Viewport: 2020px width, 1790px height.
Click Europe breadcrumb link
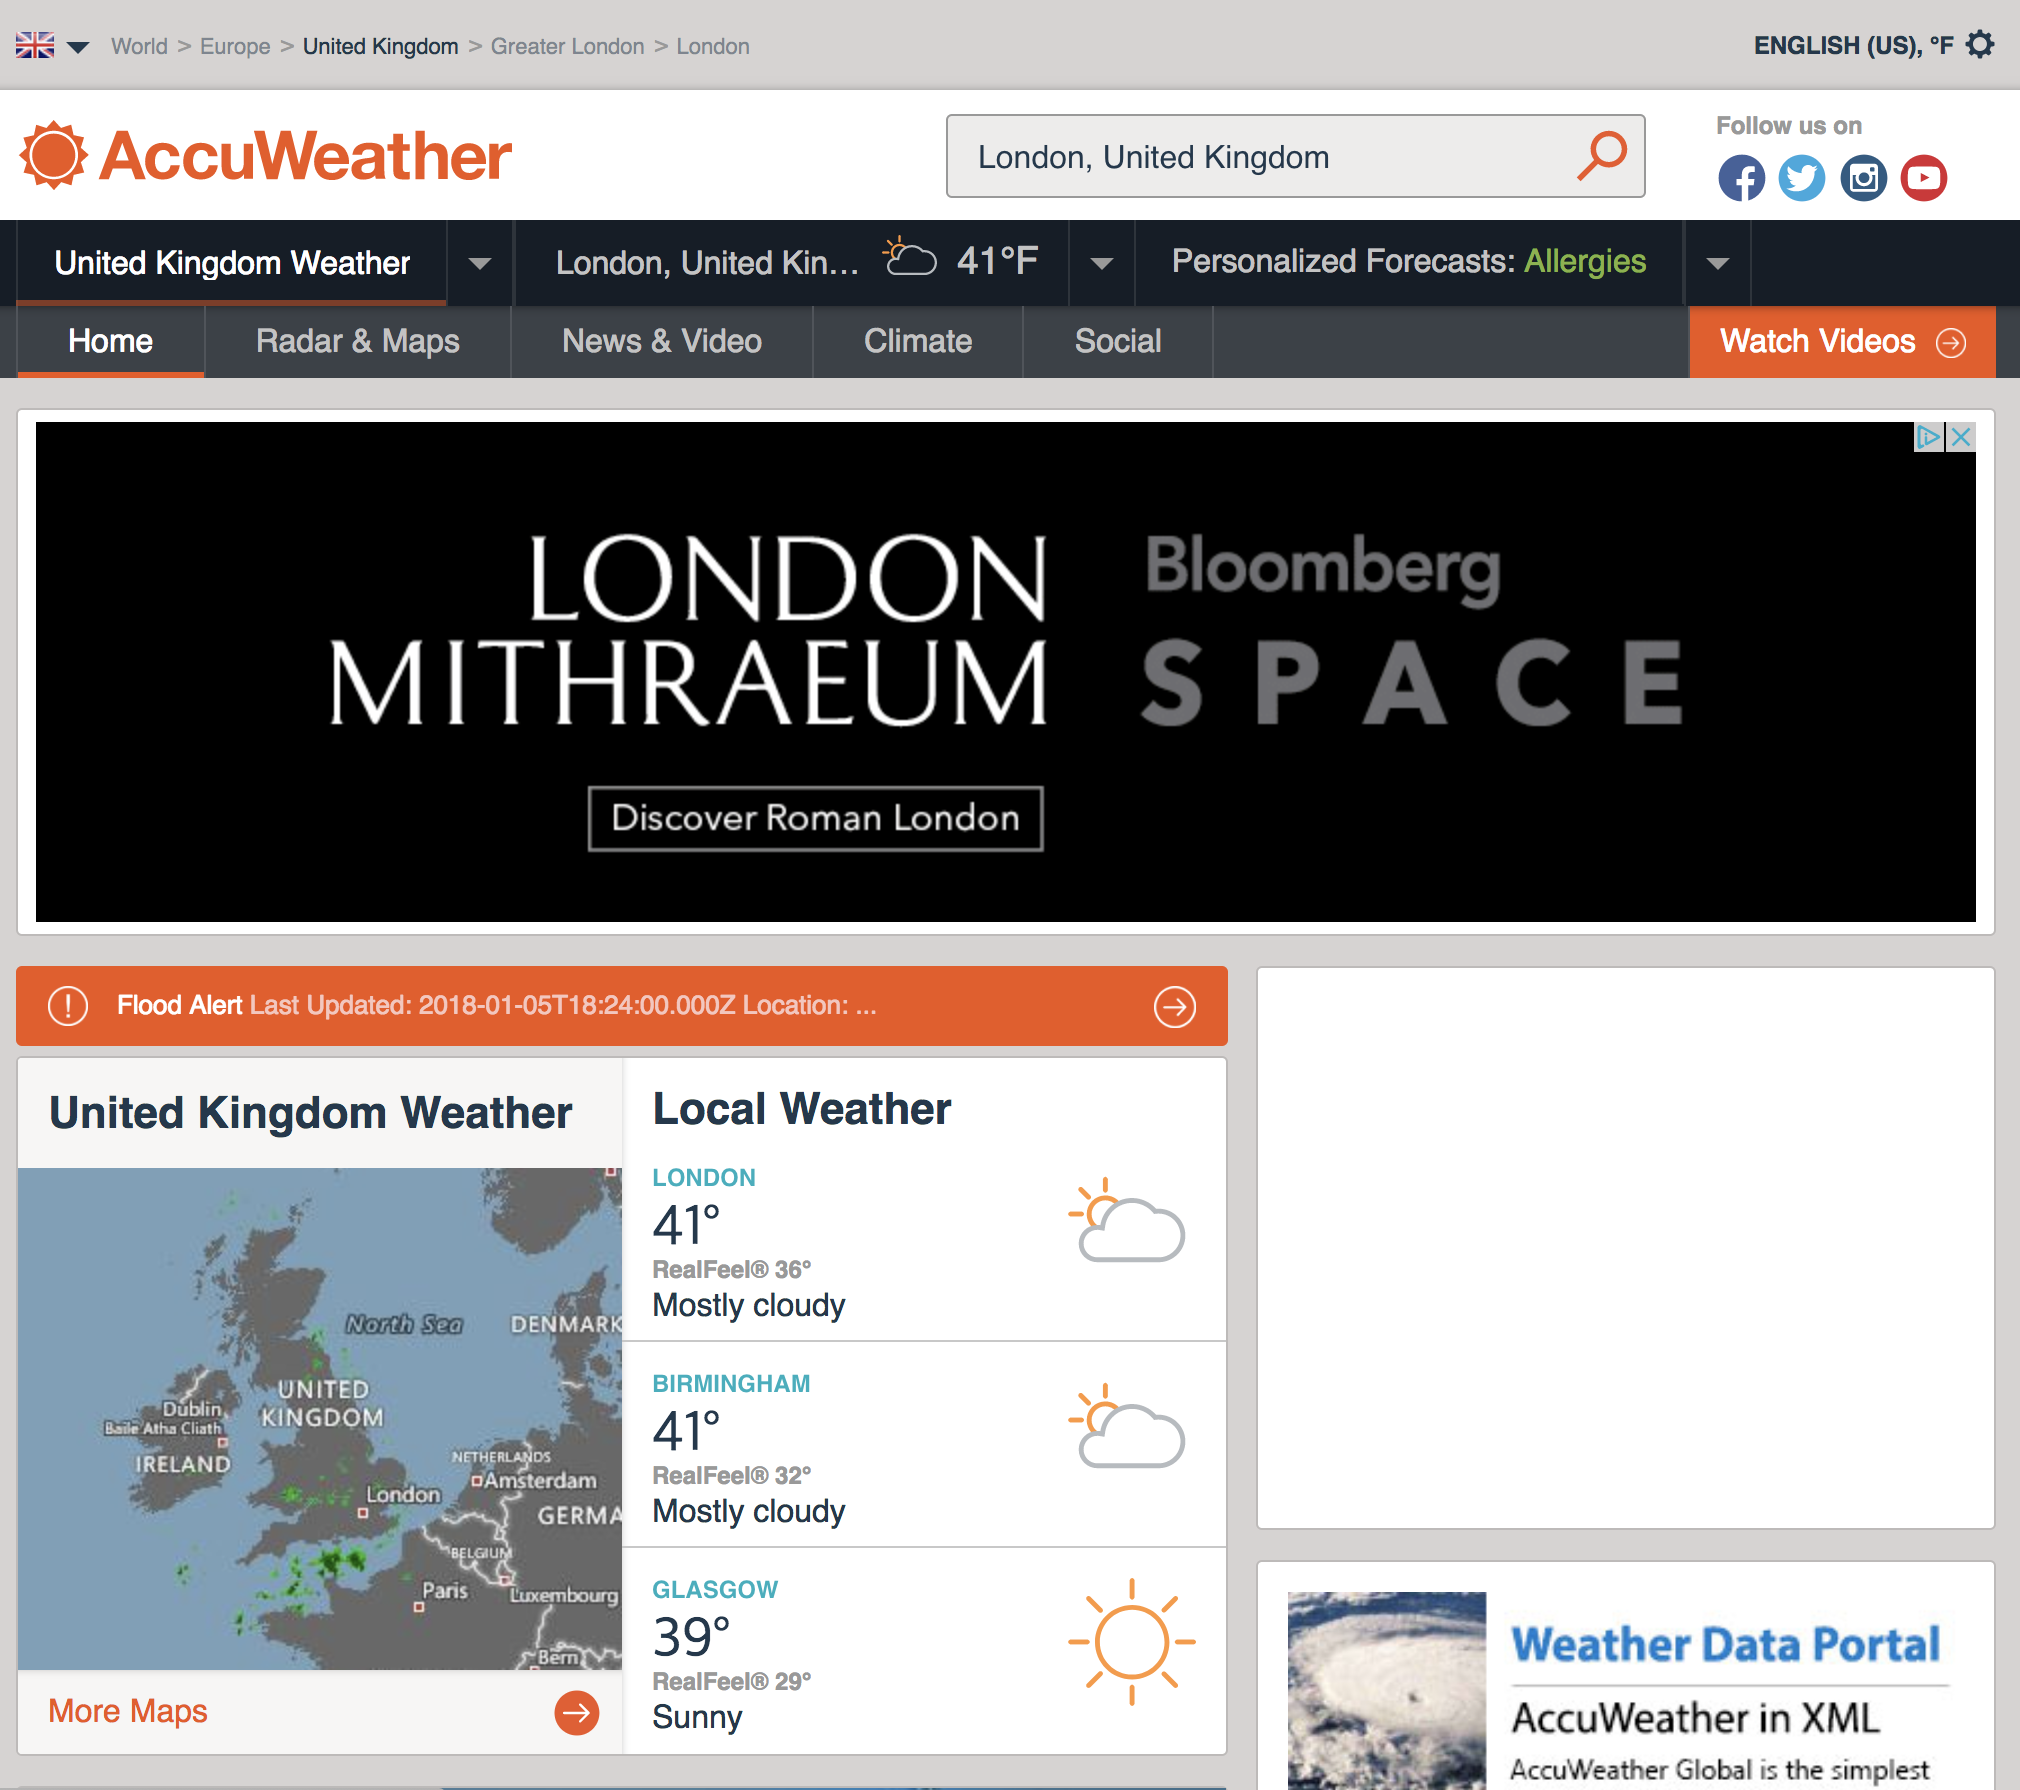pyautogui.click(x=235, y=46)
